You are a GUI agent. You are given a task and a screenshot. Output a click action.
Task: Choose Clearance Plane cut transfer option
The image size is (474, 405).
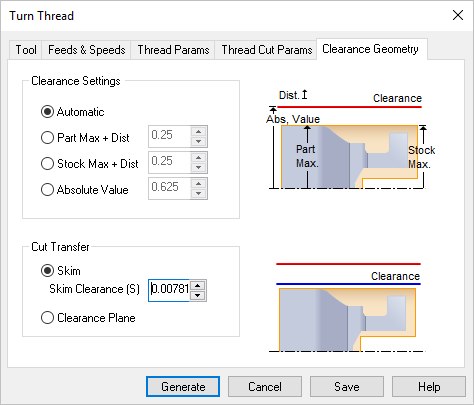(x=88, y=318)
